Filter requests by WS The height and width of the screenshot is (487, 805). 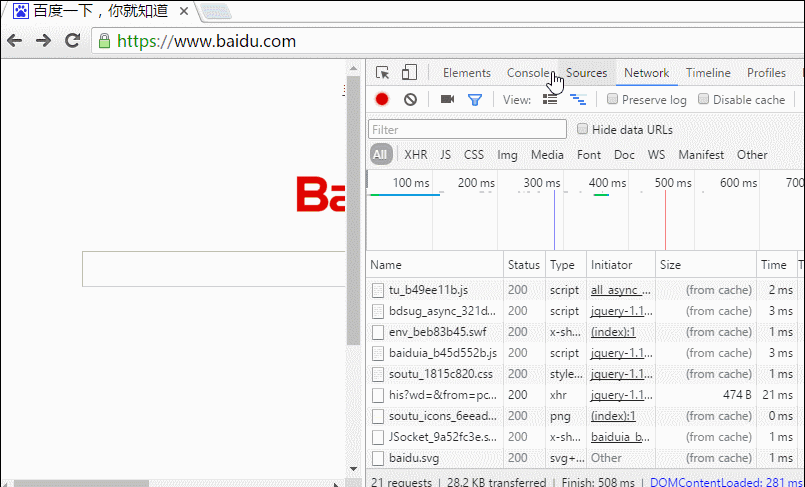656,154
